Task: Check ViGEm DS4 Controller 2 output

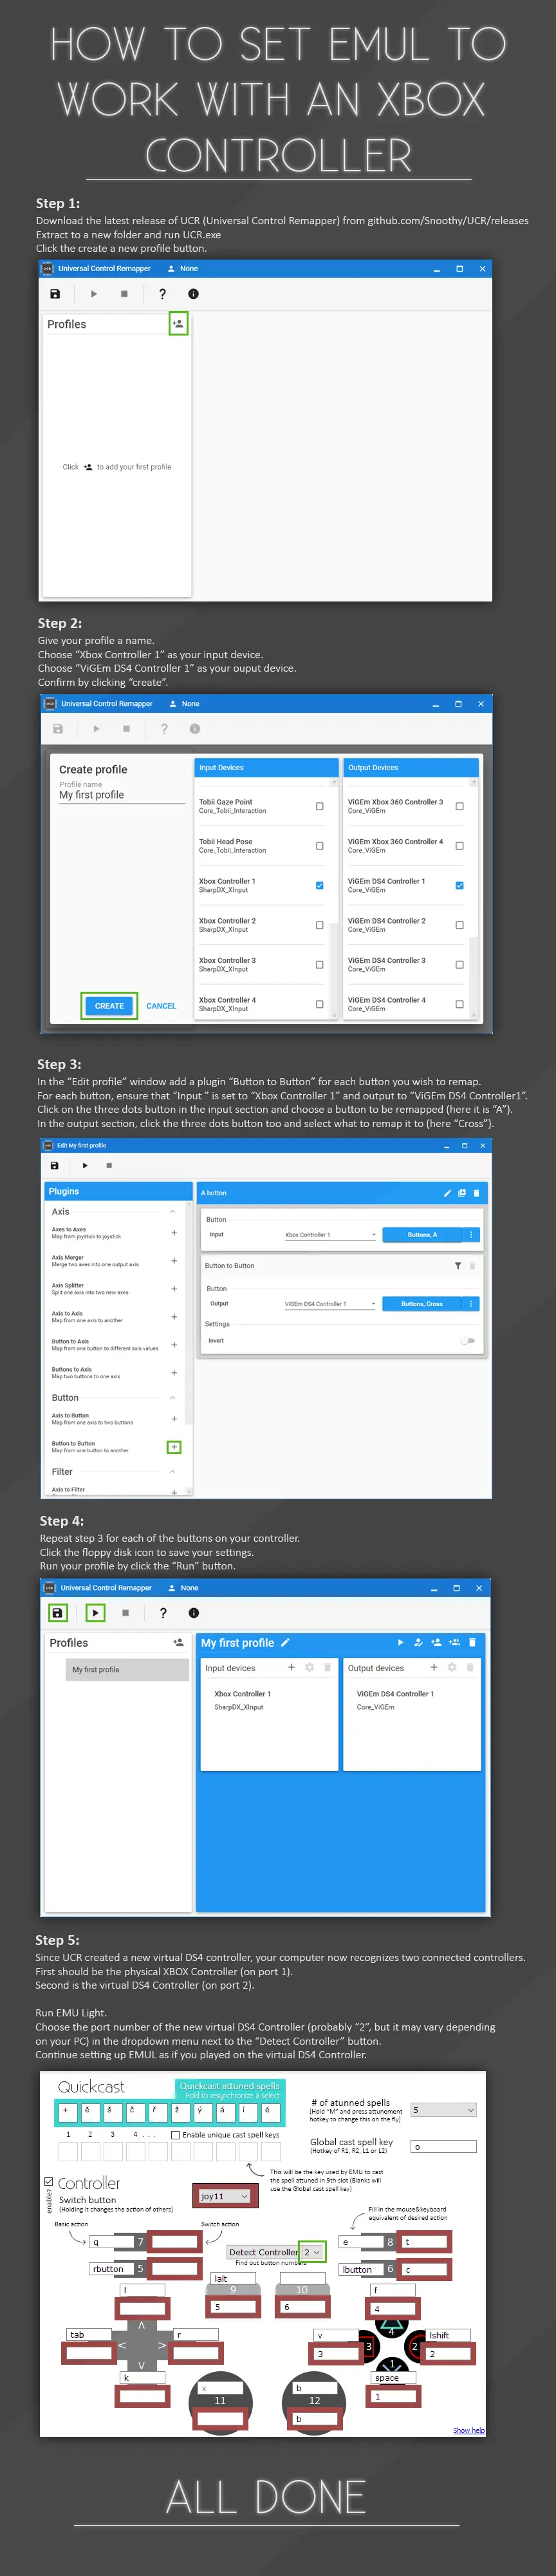Action: (x=460, y=925)
